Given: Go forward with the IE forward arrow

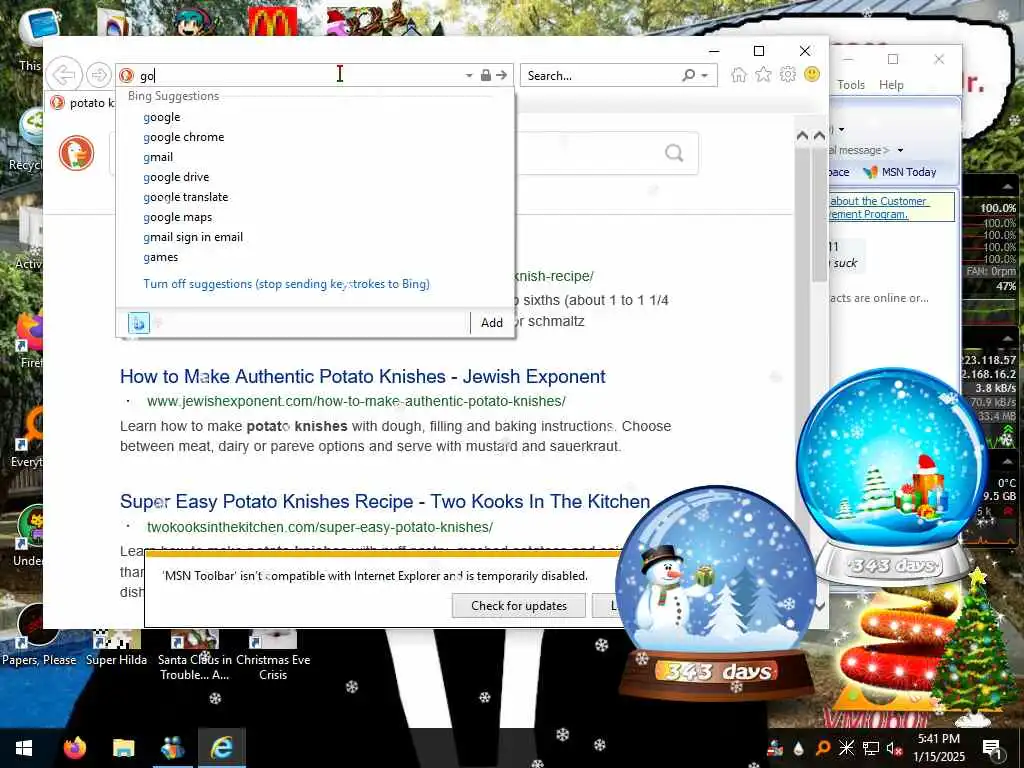Looking at the screenshot, I should (x=99, y=75).
